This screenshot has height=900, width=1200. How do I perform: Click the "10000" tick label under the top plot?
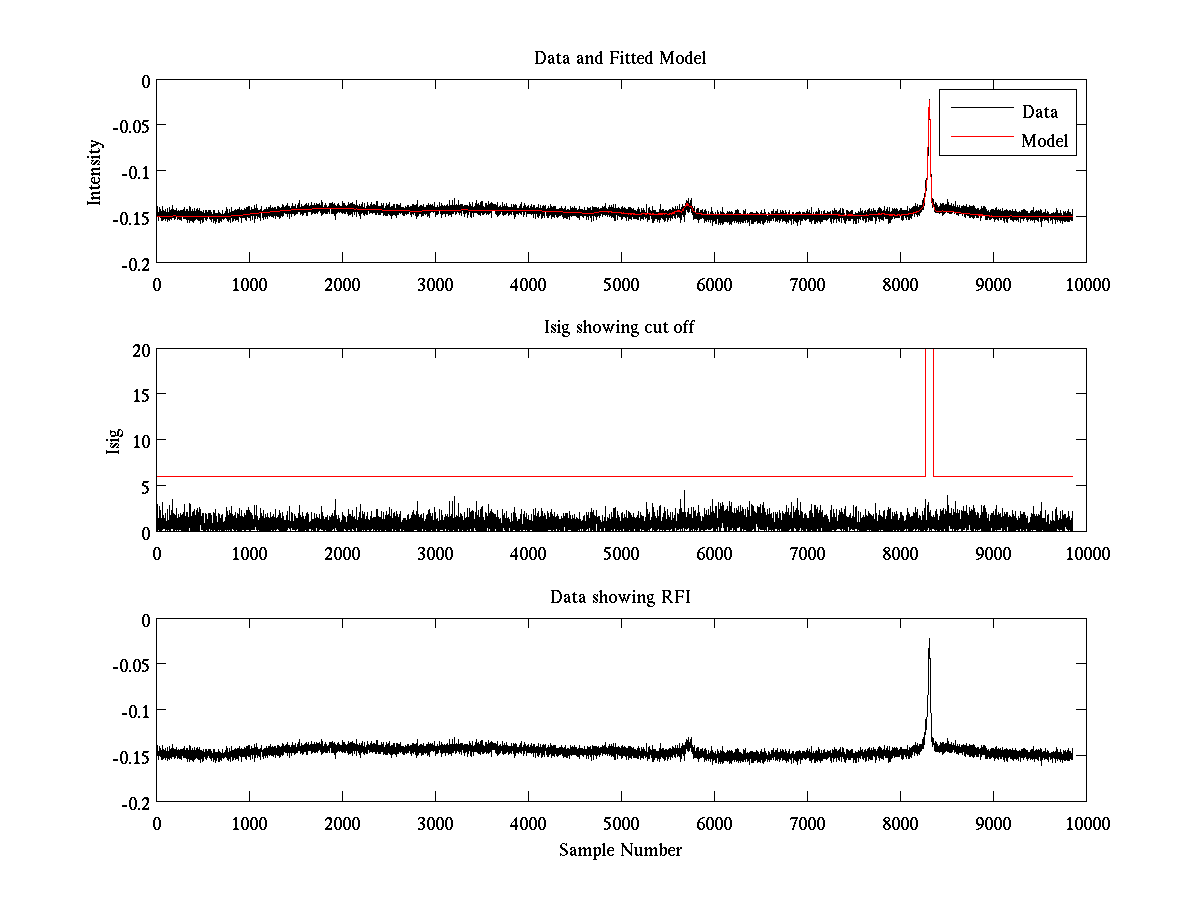1086,285
